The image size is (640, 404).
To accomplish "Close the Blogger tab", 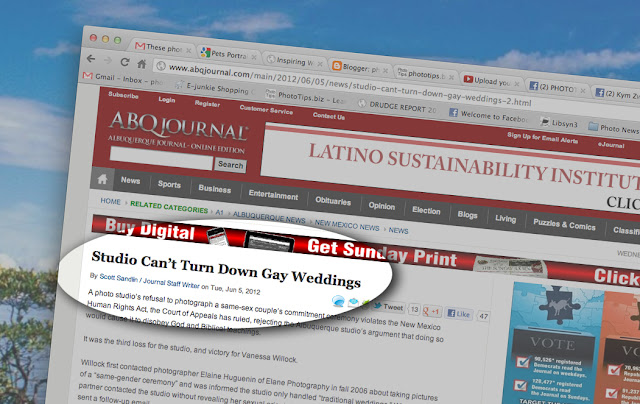I will pyautogui.click(x=385, y=71).
